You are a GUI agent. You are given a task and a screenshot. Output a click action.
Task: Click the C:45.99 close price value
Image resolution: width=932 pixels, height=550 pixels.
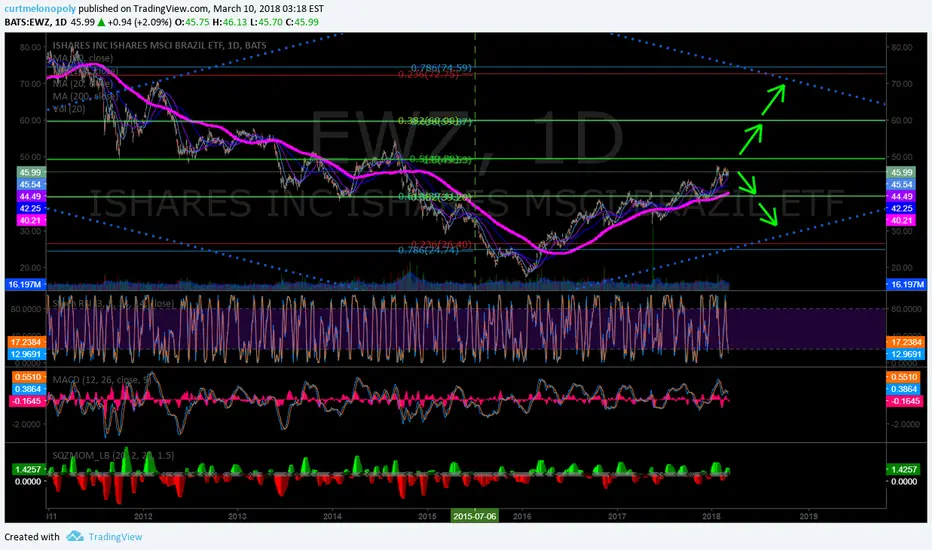[x=302, y=22]
